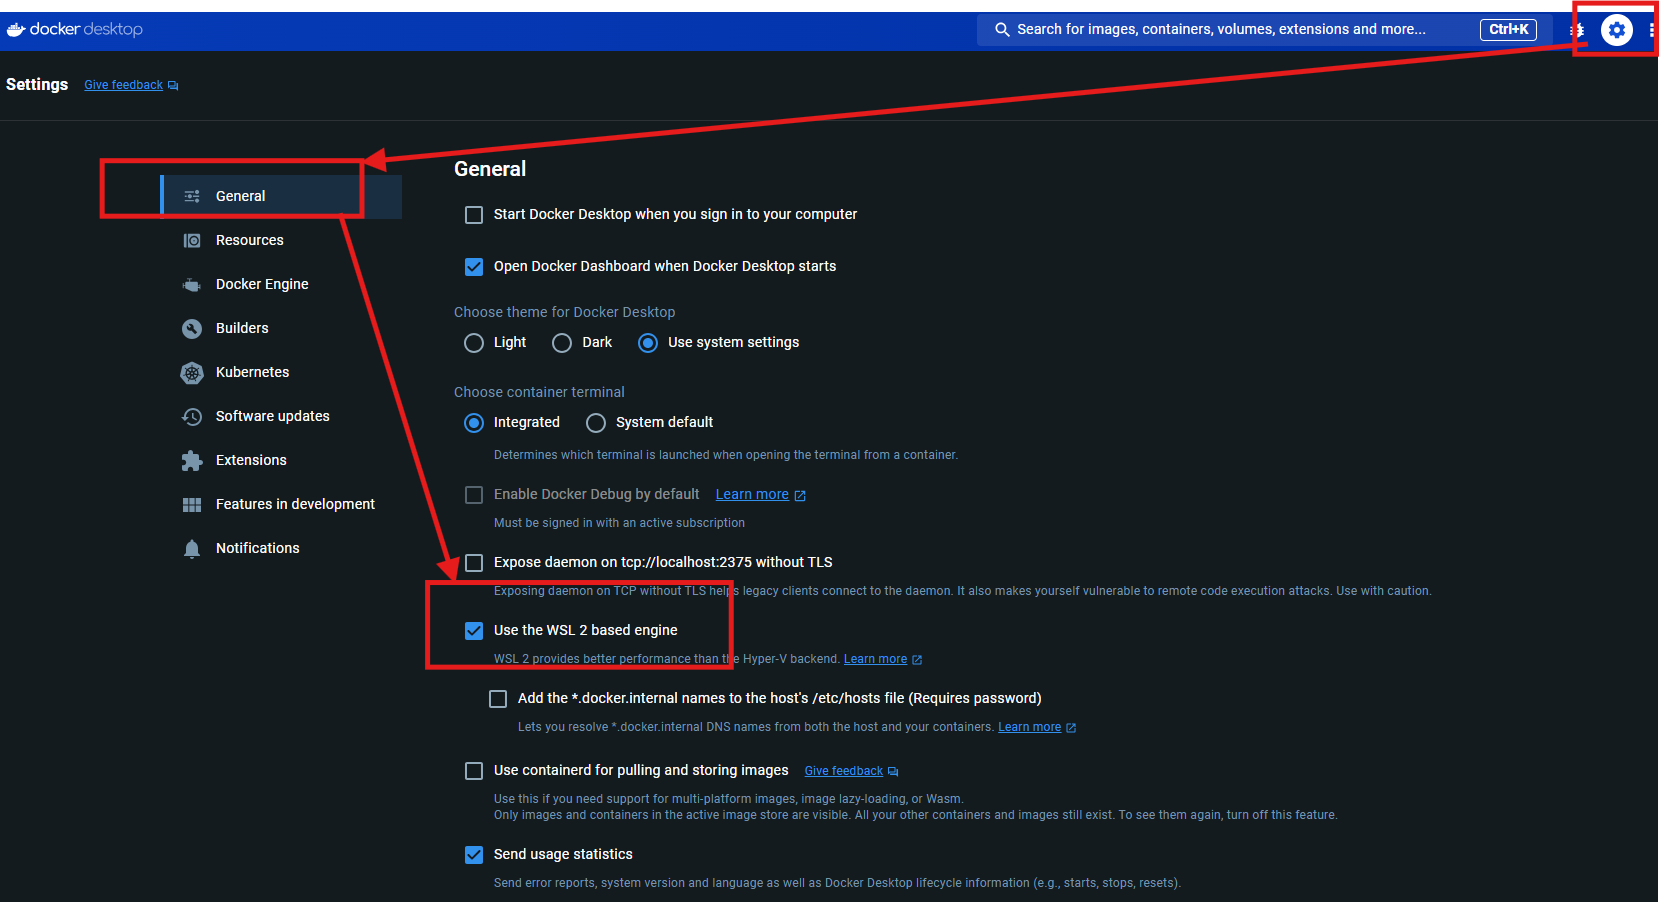
Task: Click 'Choose container terminal' label
Action: 539,392
